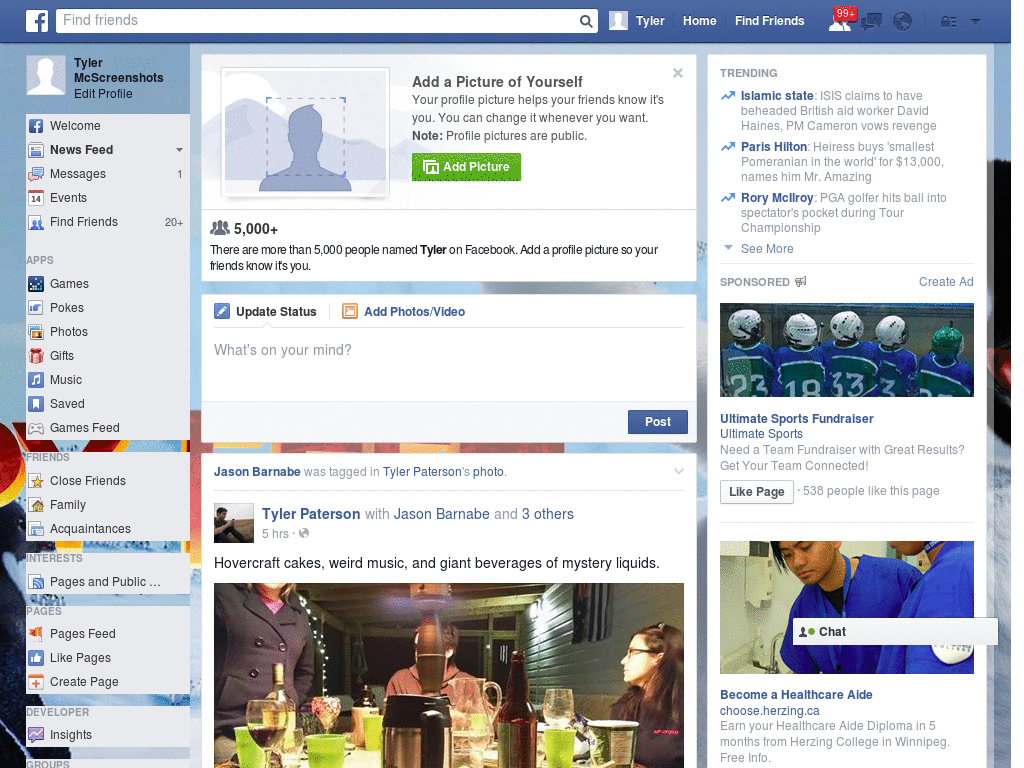
Task: Click the Events calendar icon
Action: click(36, 198)
